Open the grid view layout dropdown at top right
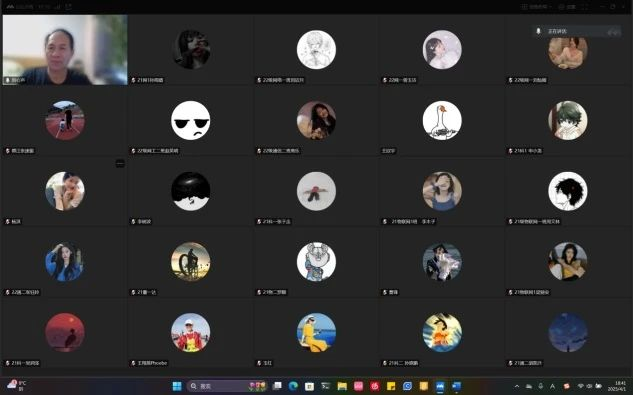The width and height of the screenshot is (633, 395). [x=536, y=7]
